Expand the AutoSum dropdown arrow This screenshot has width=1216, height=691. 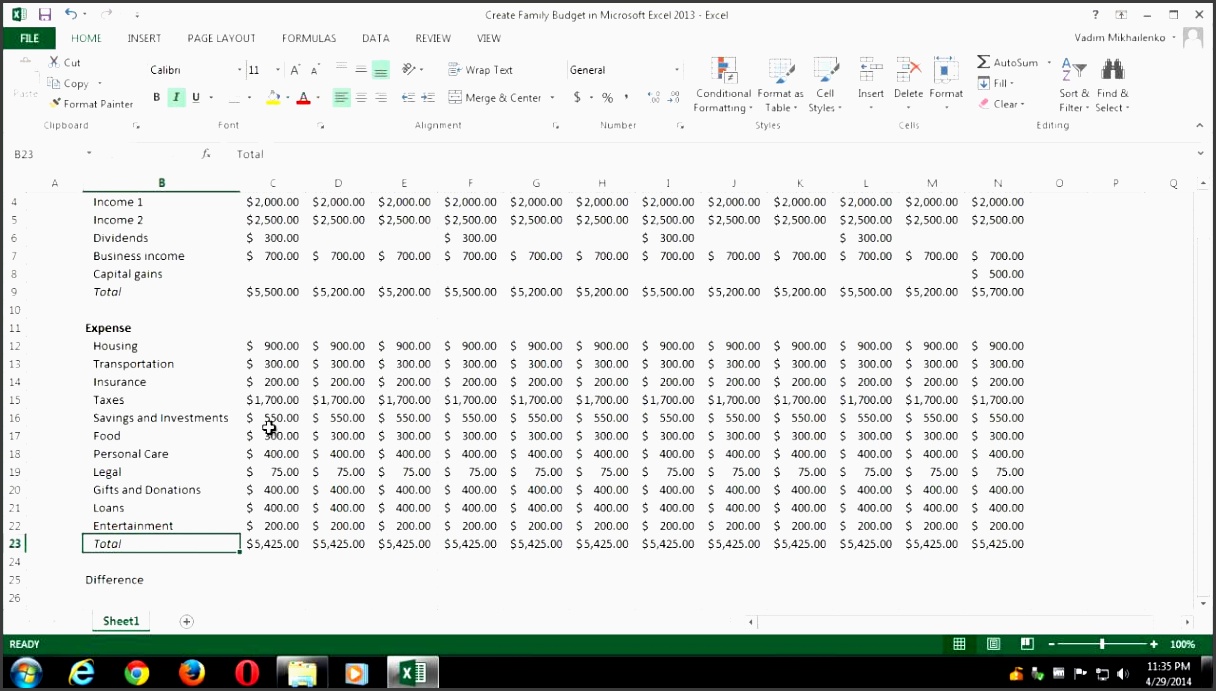tap(1049, 63)
